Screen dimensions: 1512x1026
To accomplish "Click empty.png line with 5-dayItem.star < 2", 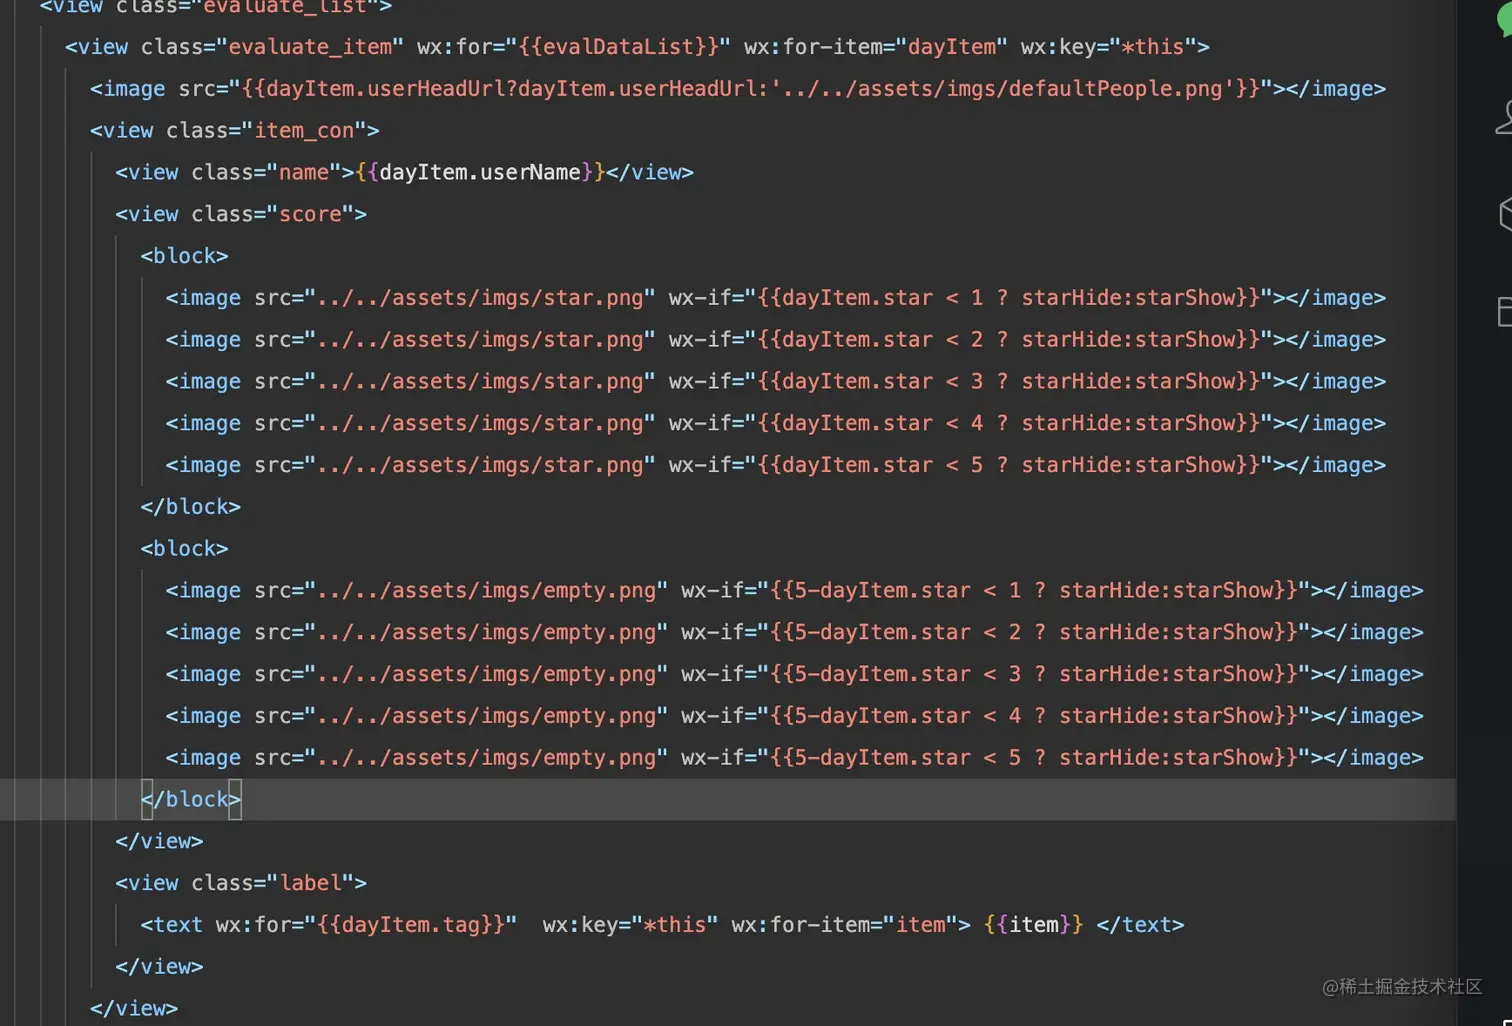I will tap(795, 633).
